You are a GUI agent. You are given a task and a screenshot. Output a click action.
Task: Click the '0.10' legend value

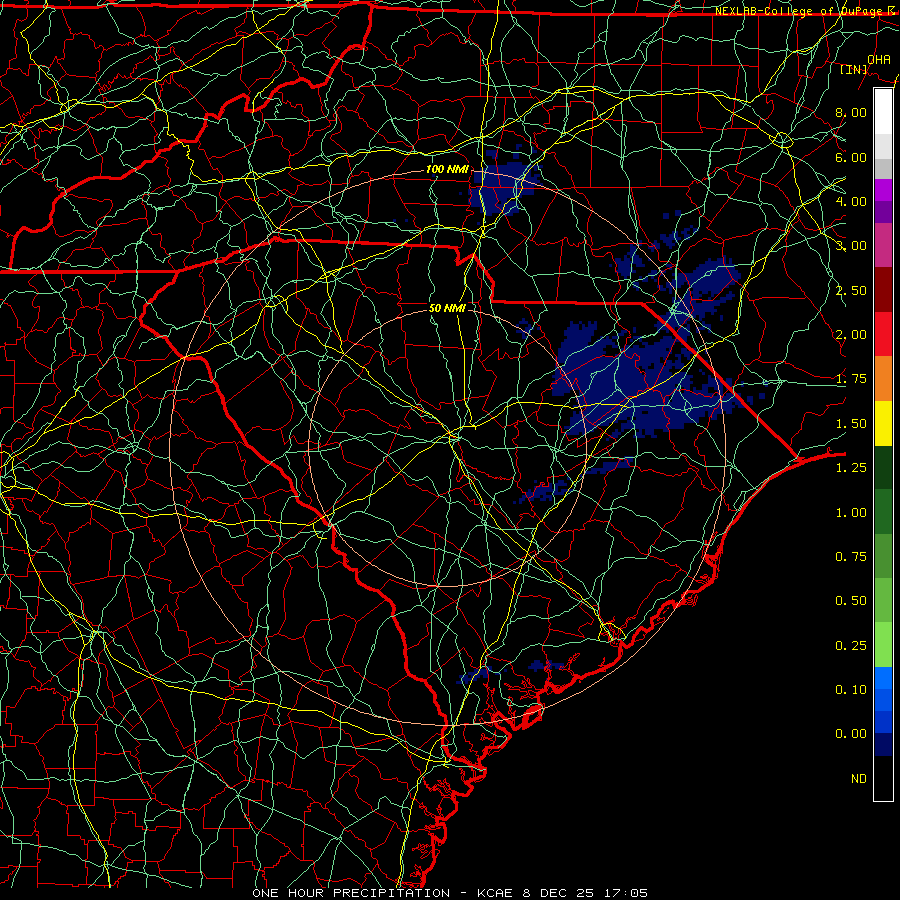click(851, 690)
